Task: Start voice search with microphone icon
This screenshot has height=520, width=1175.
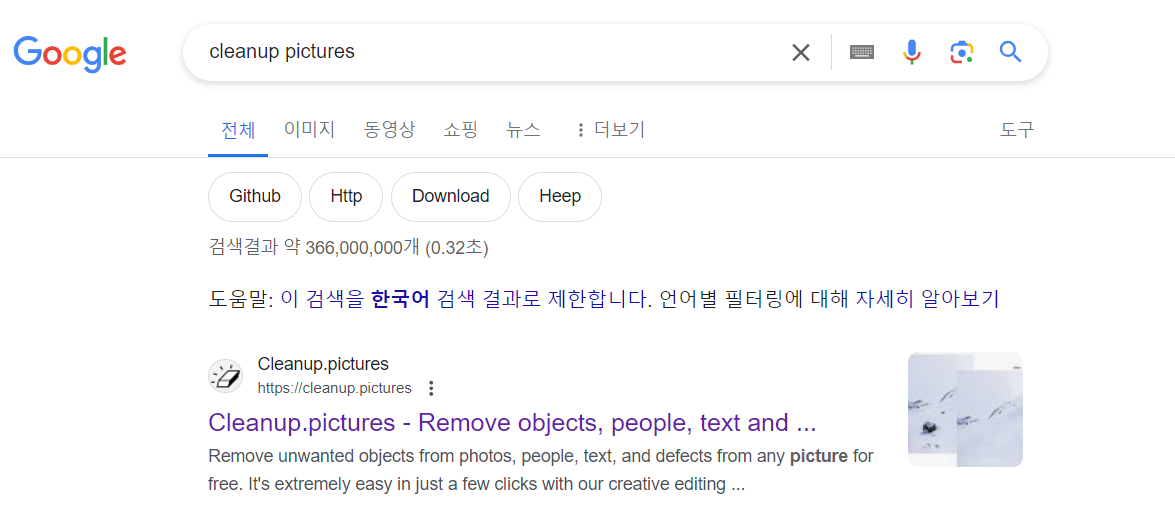Action: (911, 52)
